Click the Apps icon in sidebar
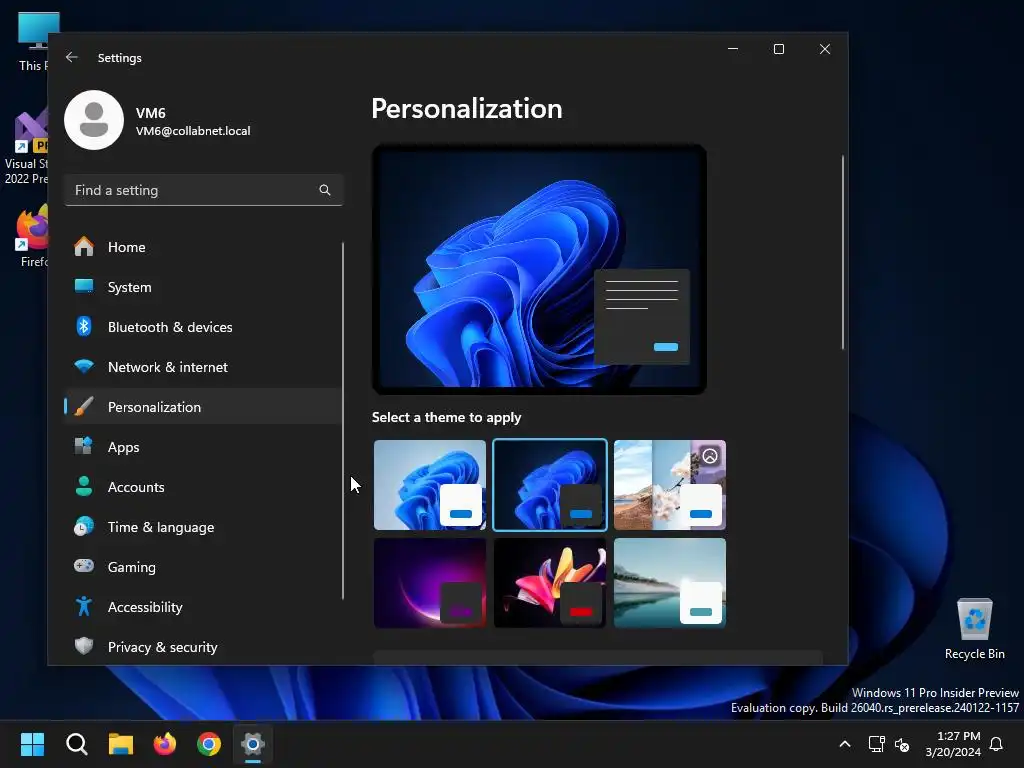 84,447
